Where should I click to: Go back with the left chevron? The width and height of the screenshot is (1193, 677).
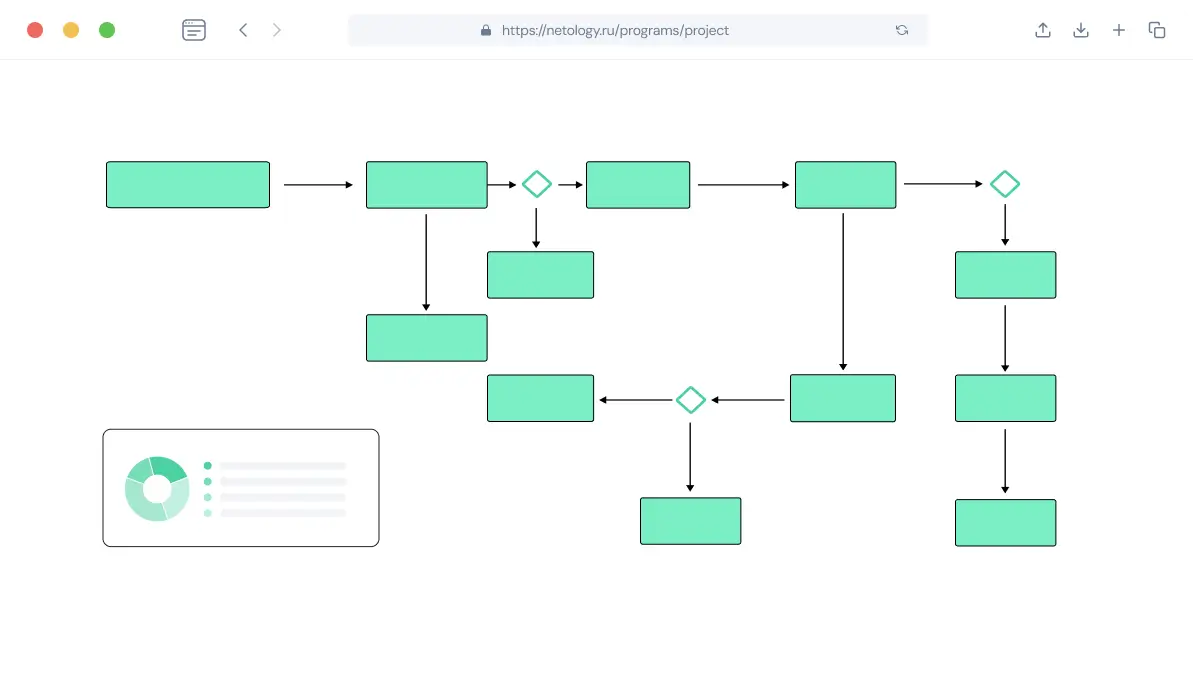click(243, 30)
